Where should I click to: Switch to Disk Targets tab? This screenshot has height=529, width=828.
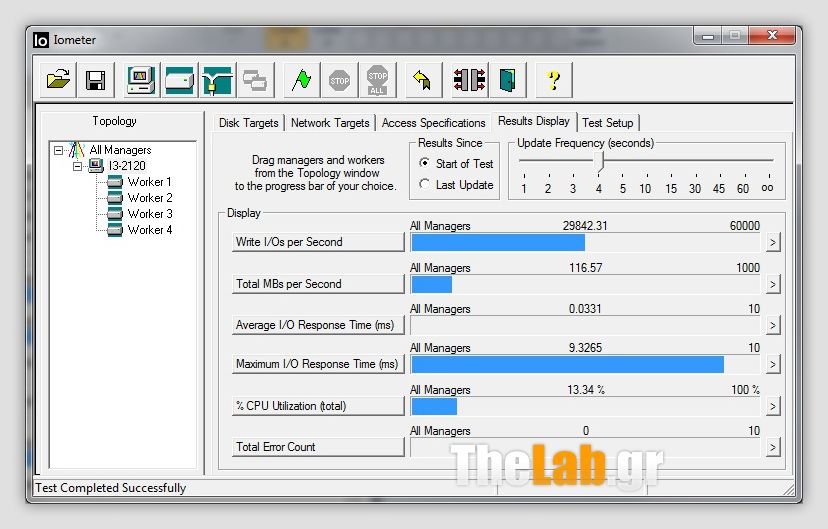(x=249, y=123)
